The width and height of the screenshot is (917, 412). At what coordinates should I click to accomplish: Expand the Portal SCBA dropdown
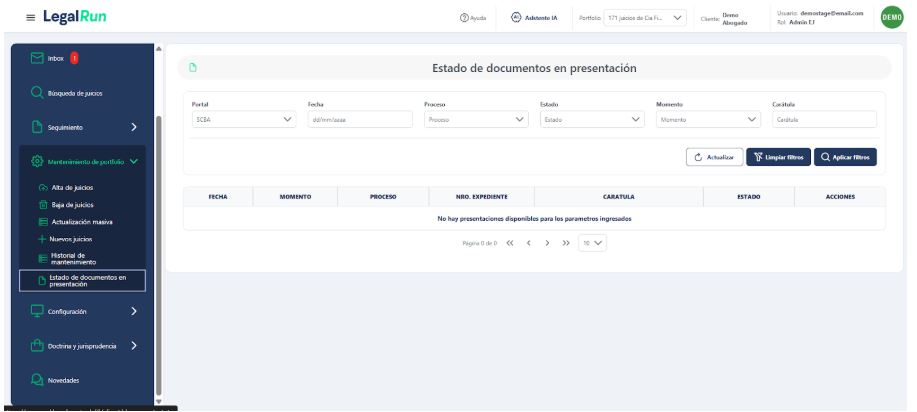(243, 119)
